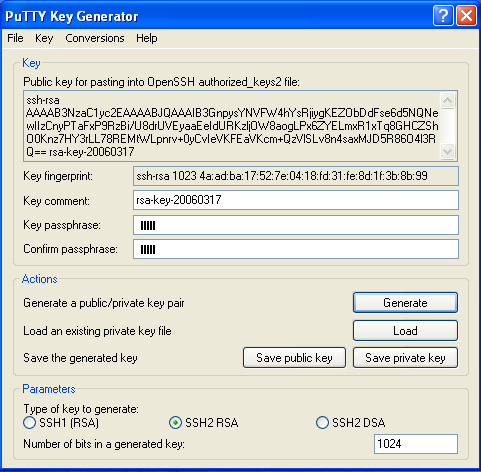Click Save private key button

pos(405,358)
